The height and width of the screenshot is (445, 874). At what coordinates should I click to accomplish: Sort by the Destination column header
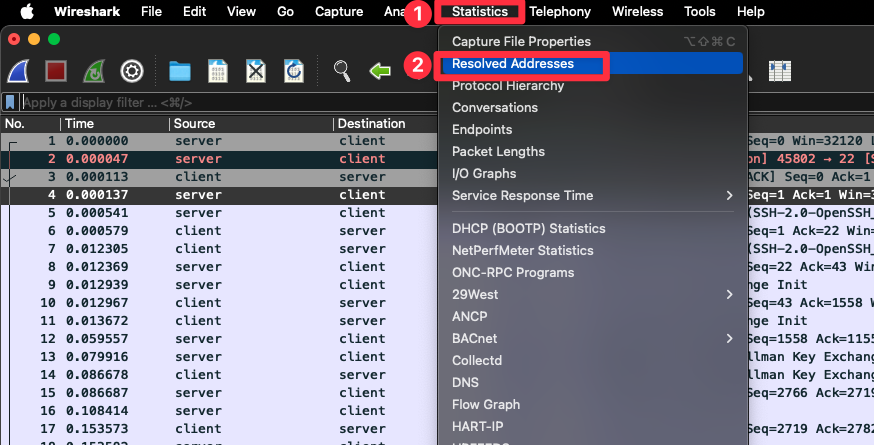coord(386,124)
